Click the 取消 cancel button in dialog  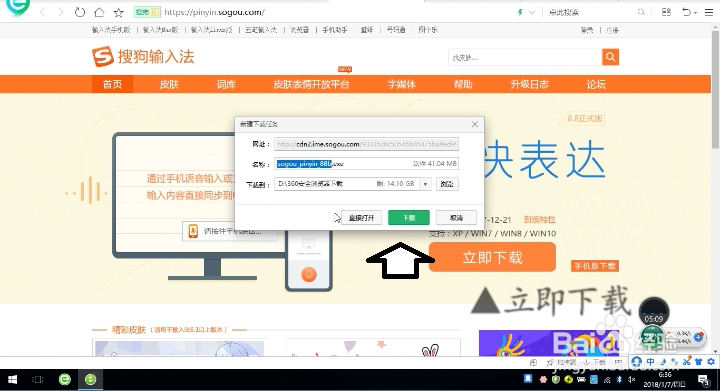[x=456, y=218]
